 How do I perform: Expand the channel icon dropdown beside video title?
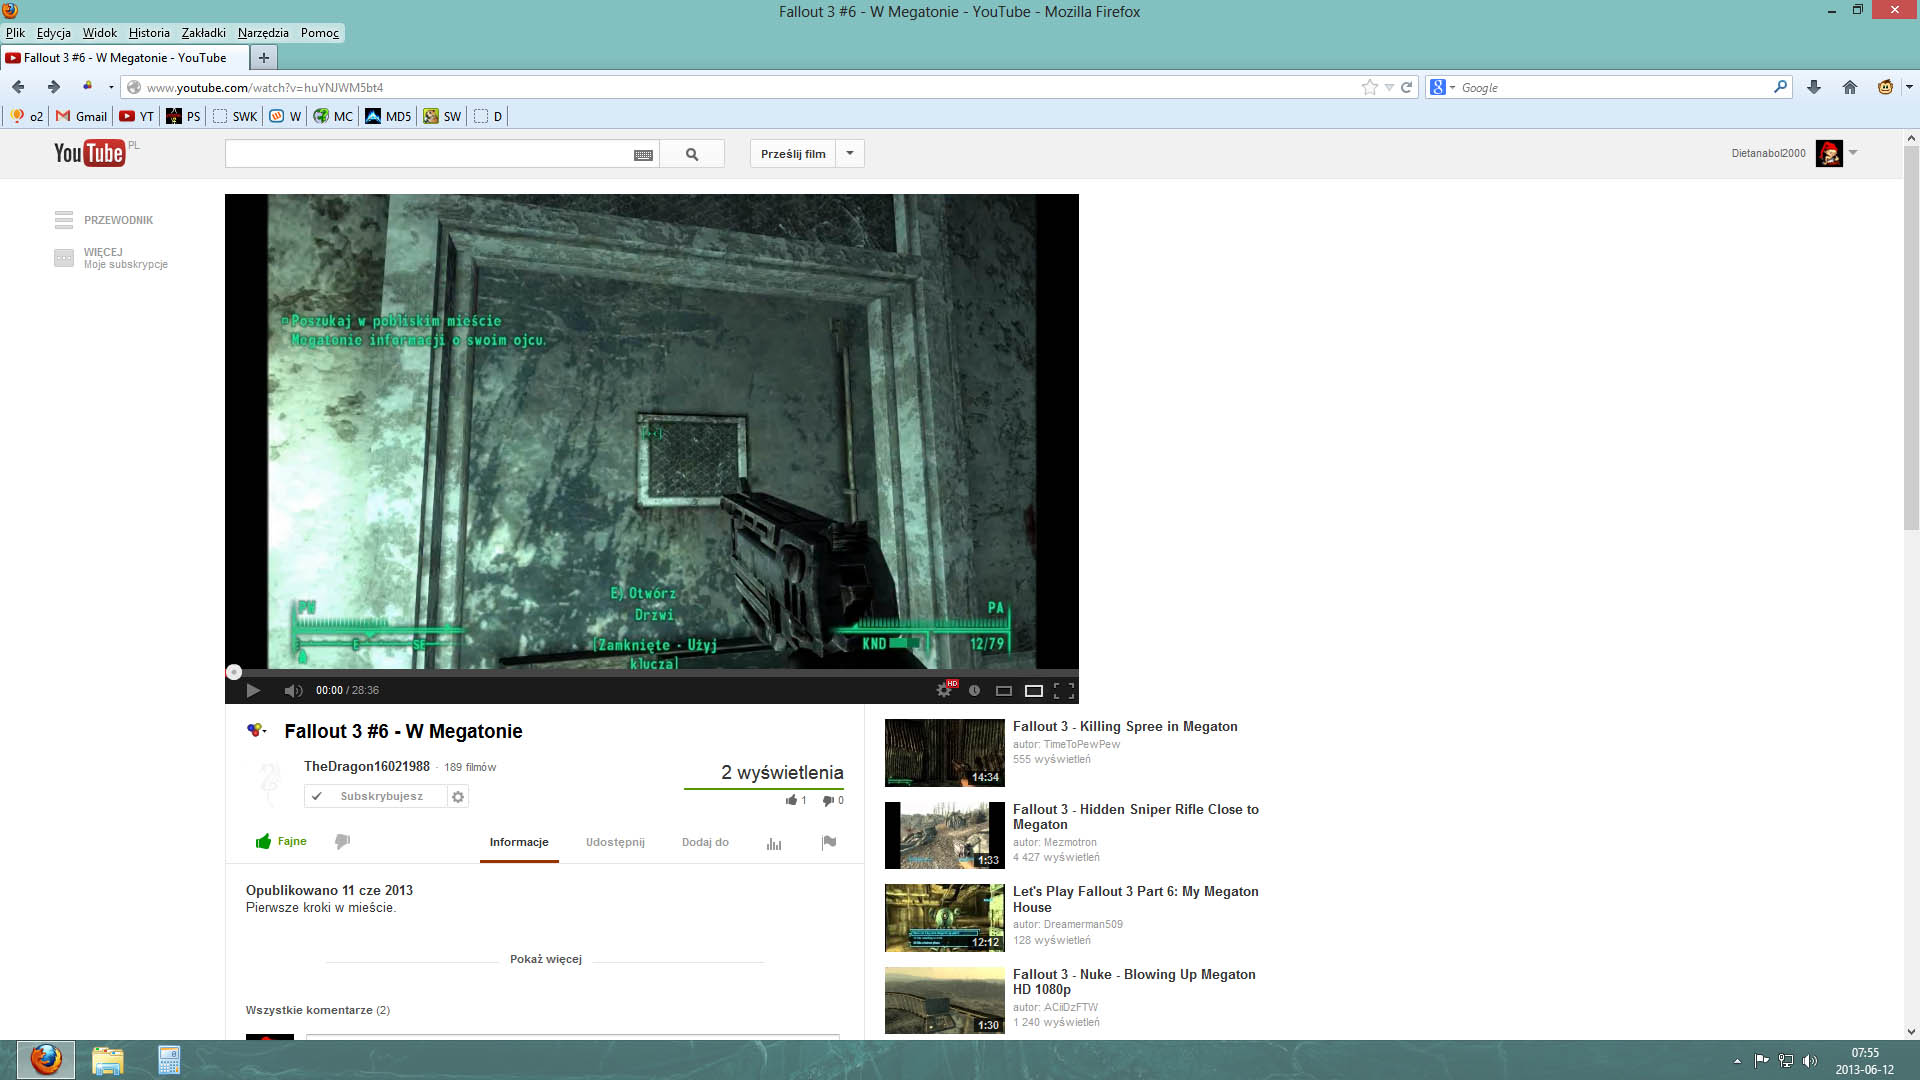coord(257,731)
